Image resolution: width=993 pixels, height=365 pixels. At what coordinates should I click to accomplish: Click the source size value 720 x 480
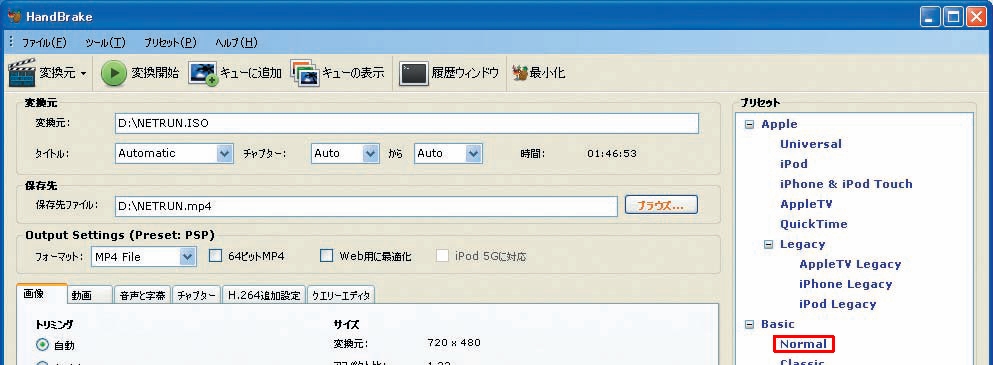point(453,343)
